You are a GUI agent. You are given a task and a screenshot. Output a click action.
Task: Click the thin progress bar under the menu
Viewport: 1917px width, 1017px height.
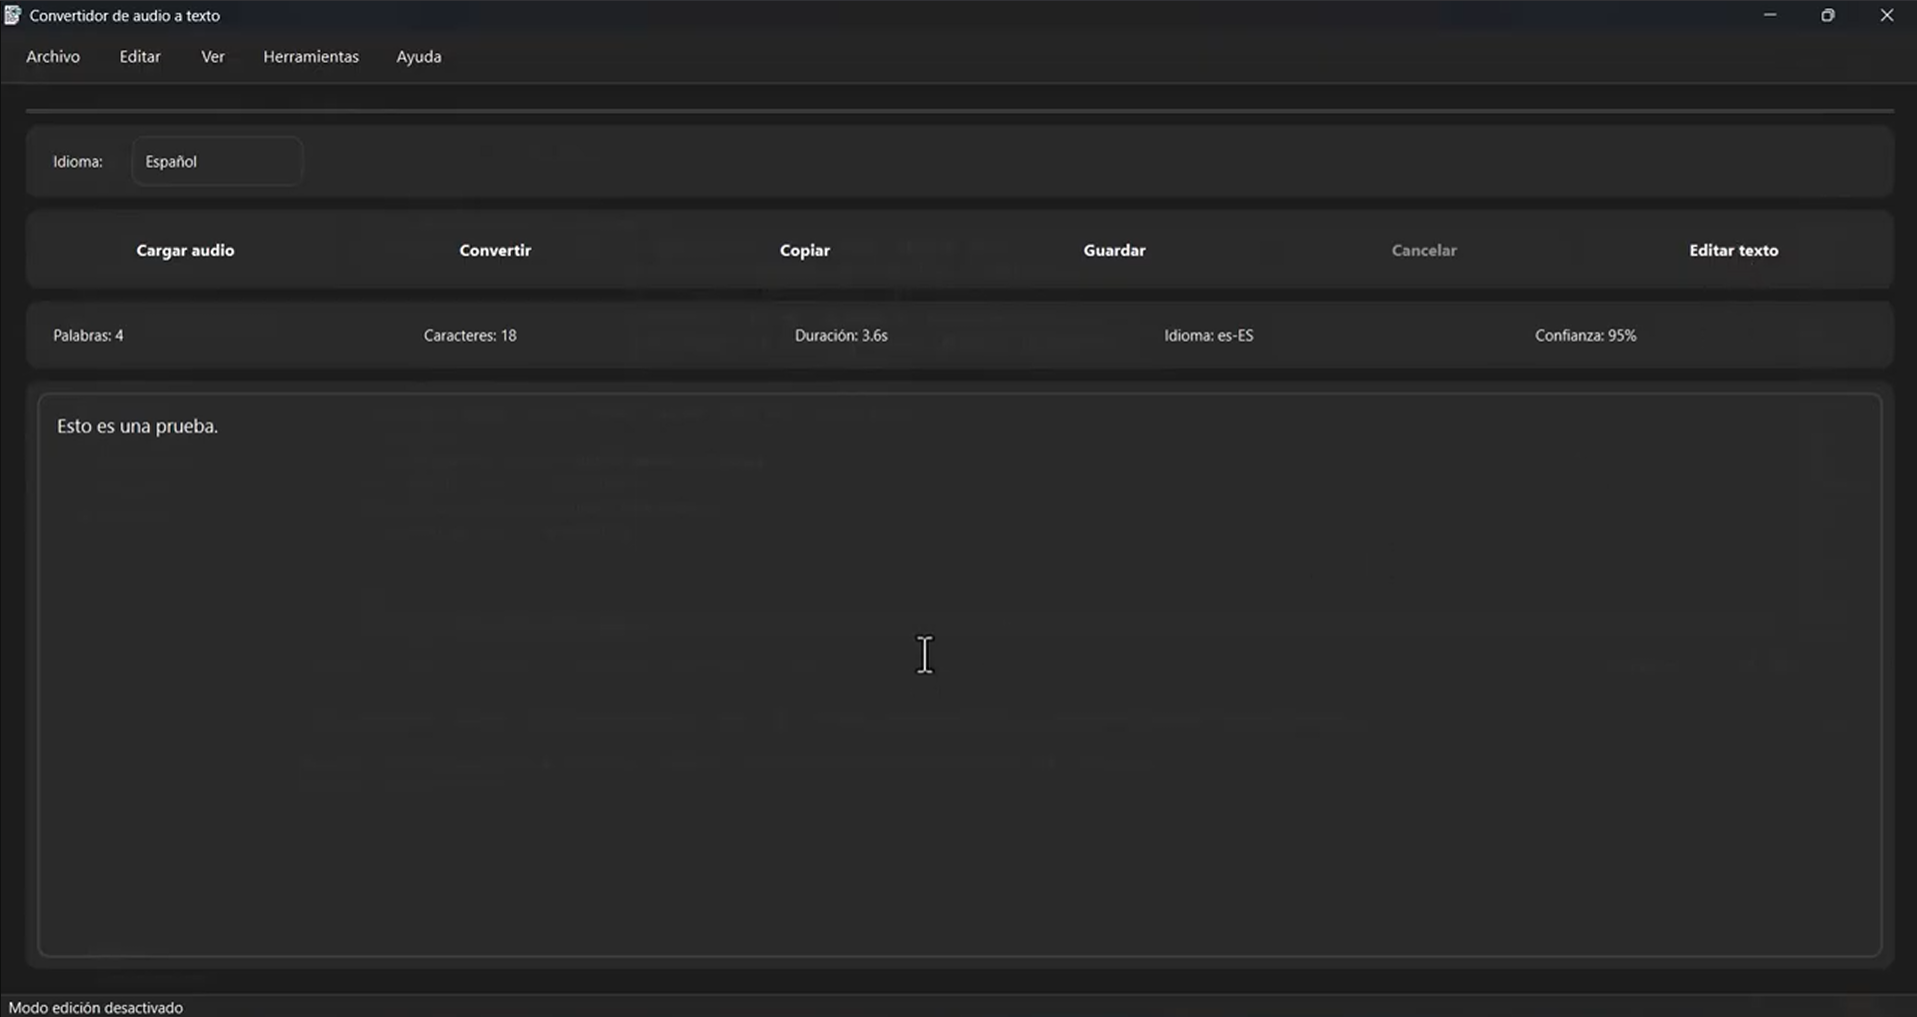coord(960,110)
